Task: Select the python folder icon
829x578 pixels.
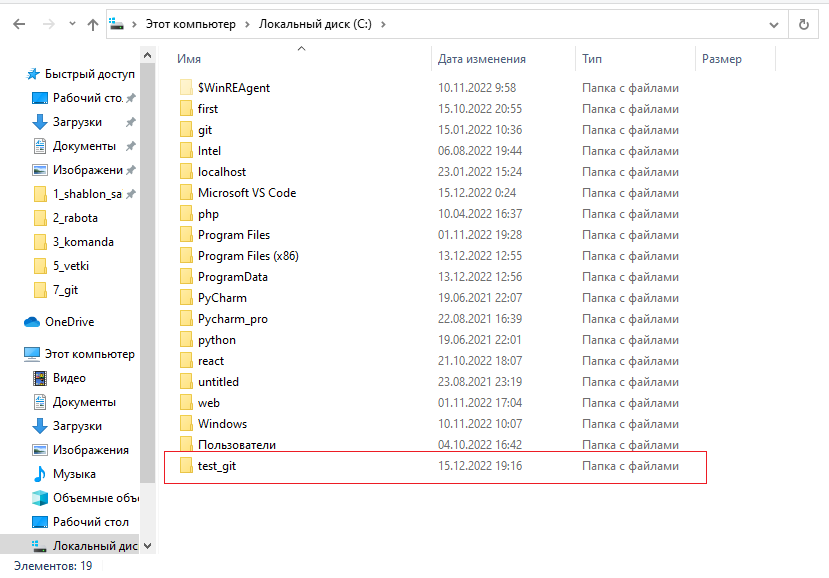Action: coord(186,340)
